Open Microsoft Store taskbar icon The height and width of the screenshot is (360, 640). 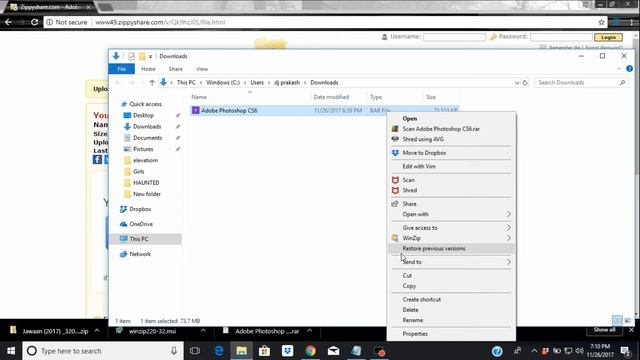(x=264, y=351)
